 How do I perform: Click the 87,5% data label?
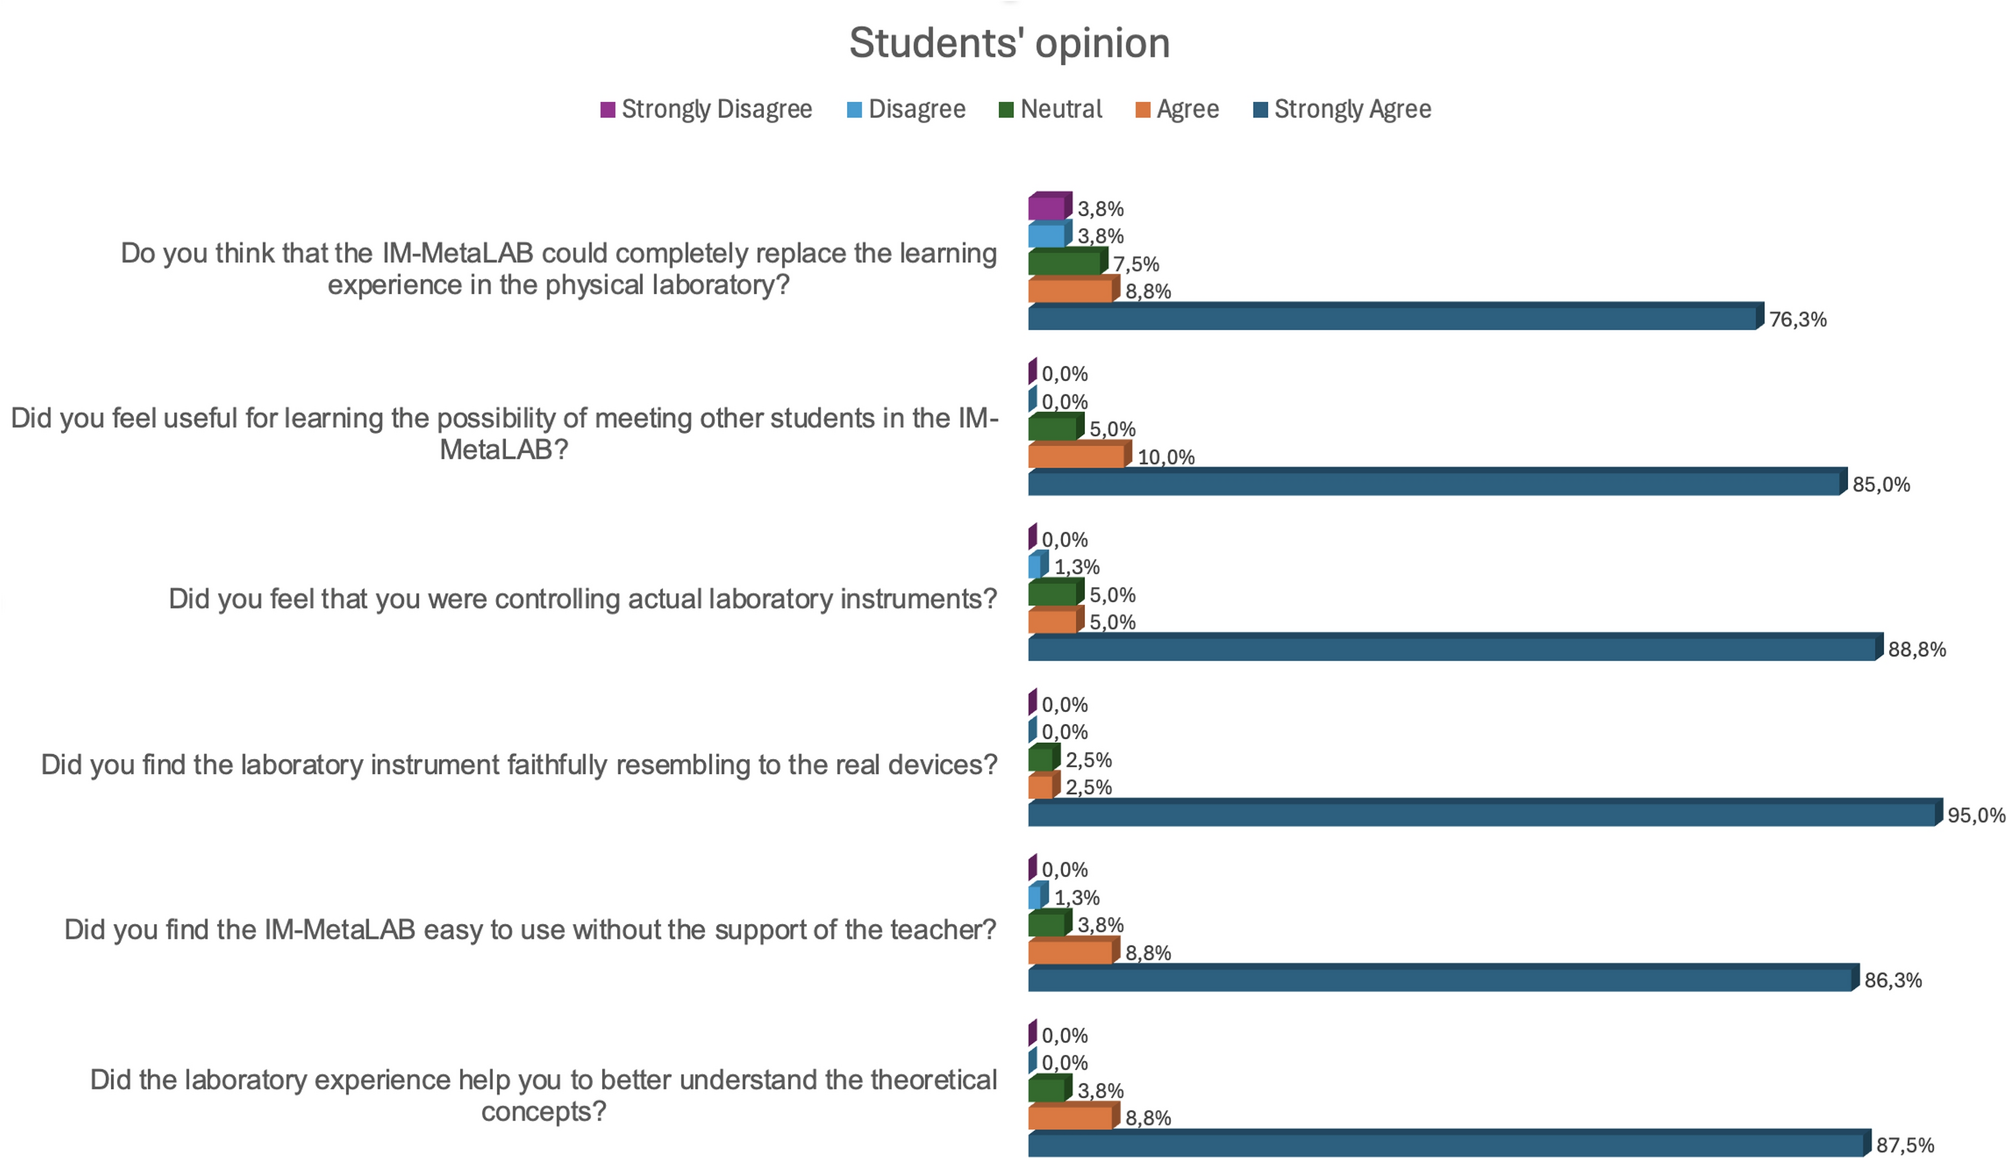pos(1905,1146)
